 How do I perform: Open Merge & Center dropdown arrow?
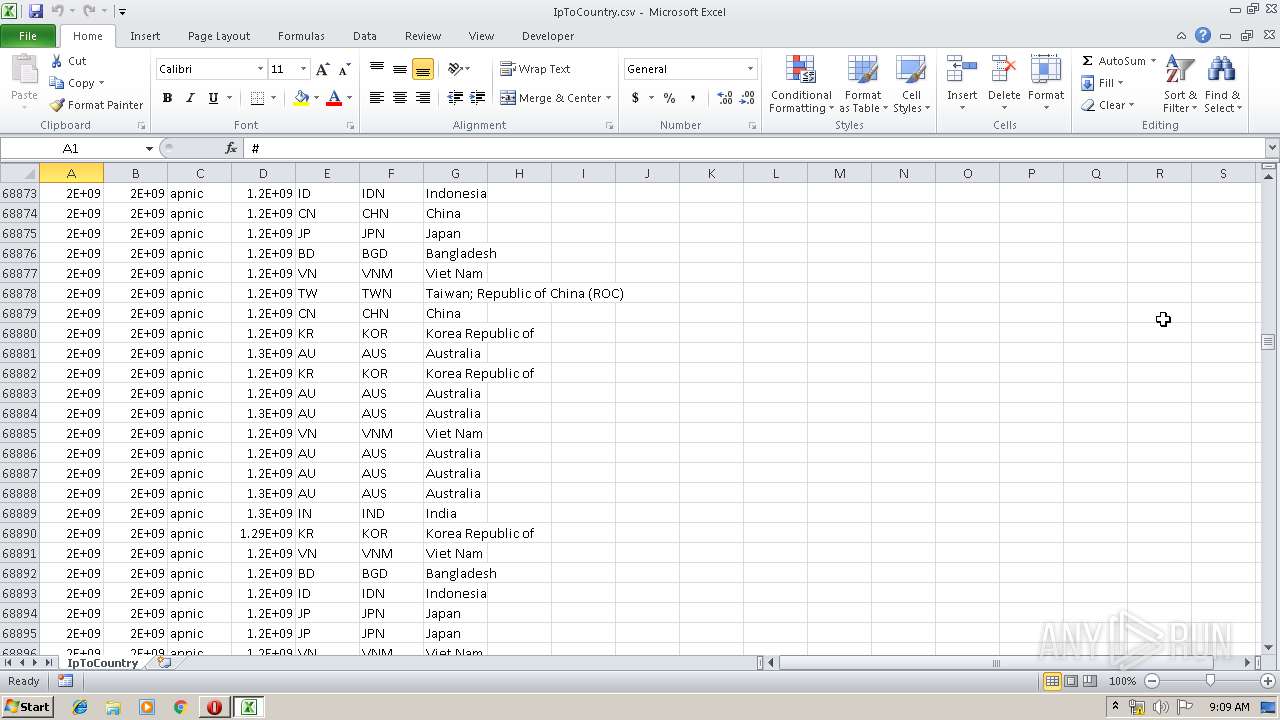pyautogui.click(x=609, y=98)
